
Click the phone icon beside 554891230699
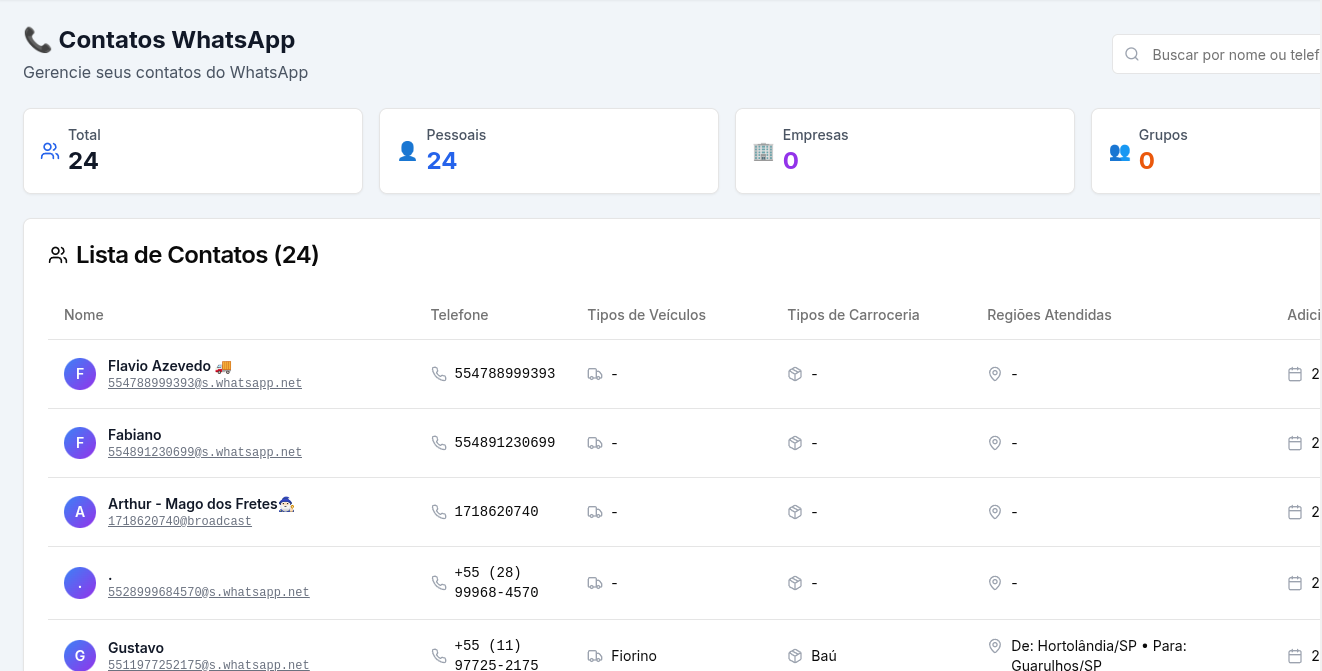[x=439, y=443]
